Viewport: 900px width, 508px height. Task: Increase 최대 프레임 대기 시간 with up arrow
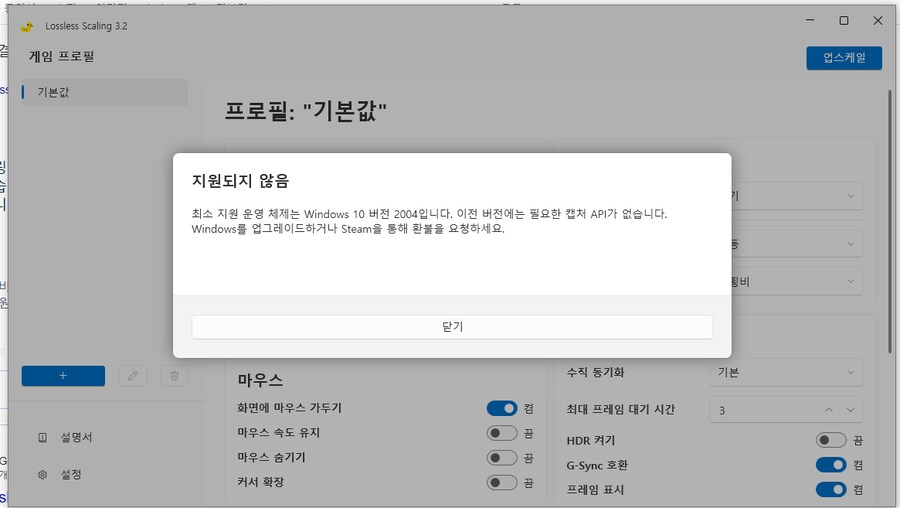[829, 410]
